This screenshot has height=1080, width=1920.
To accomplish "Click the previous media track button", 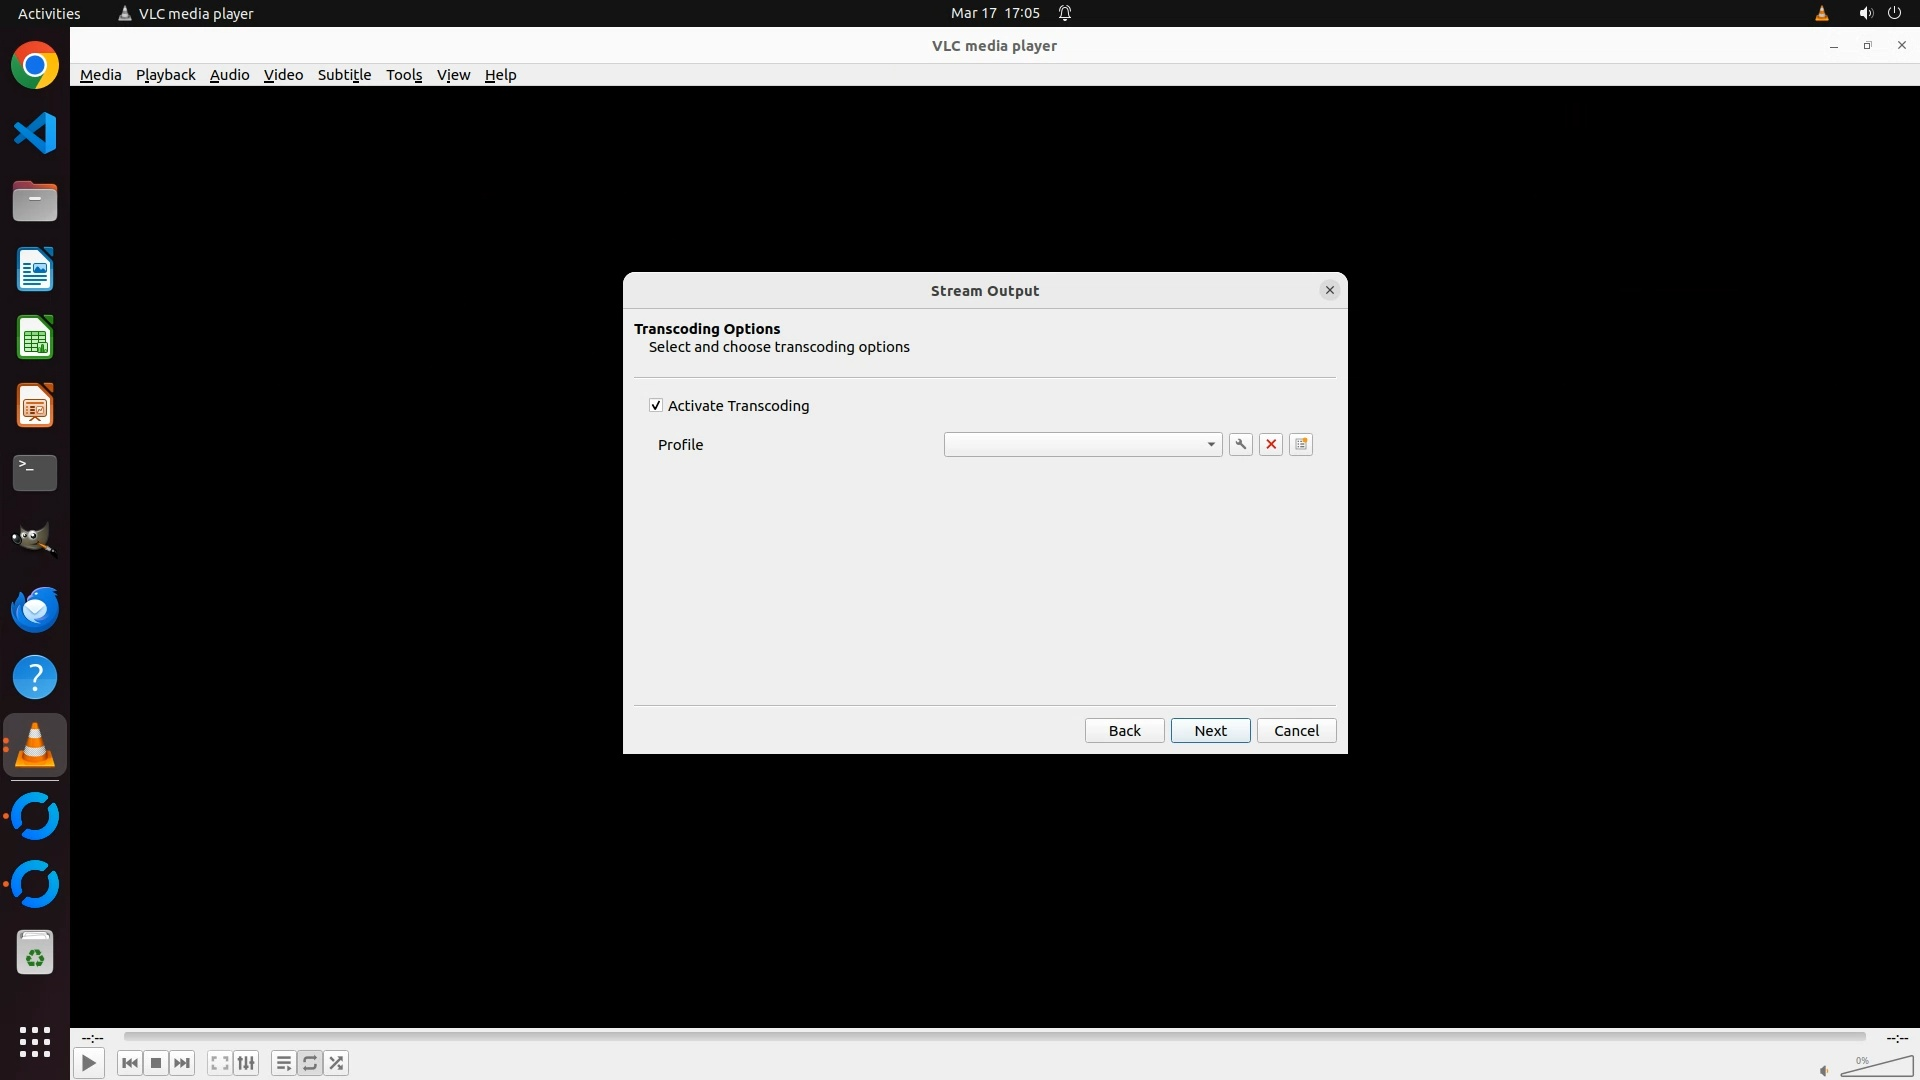I will pyautogui.click(x=130, y=1063).
